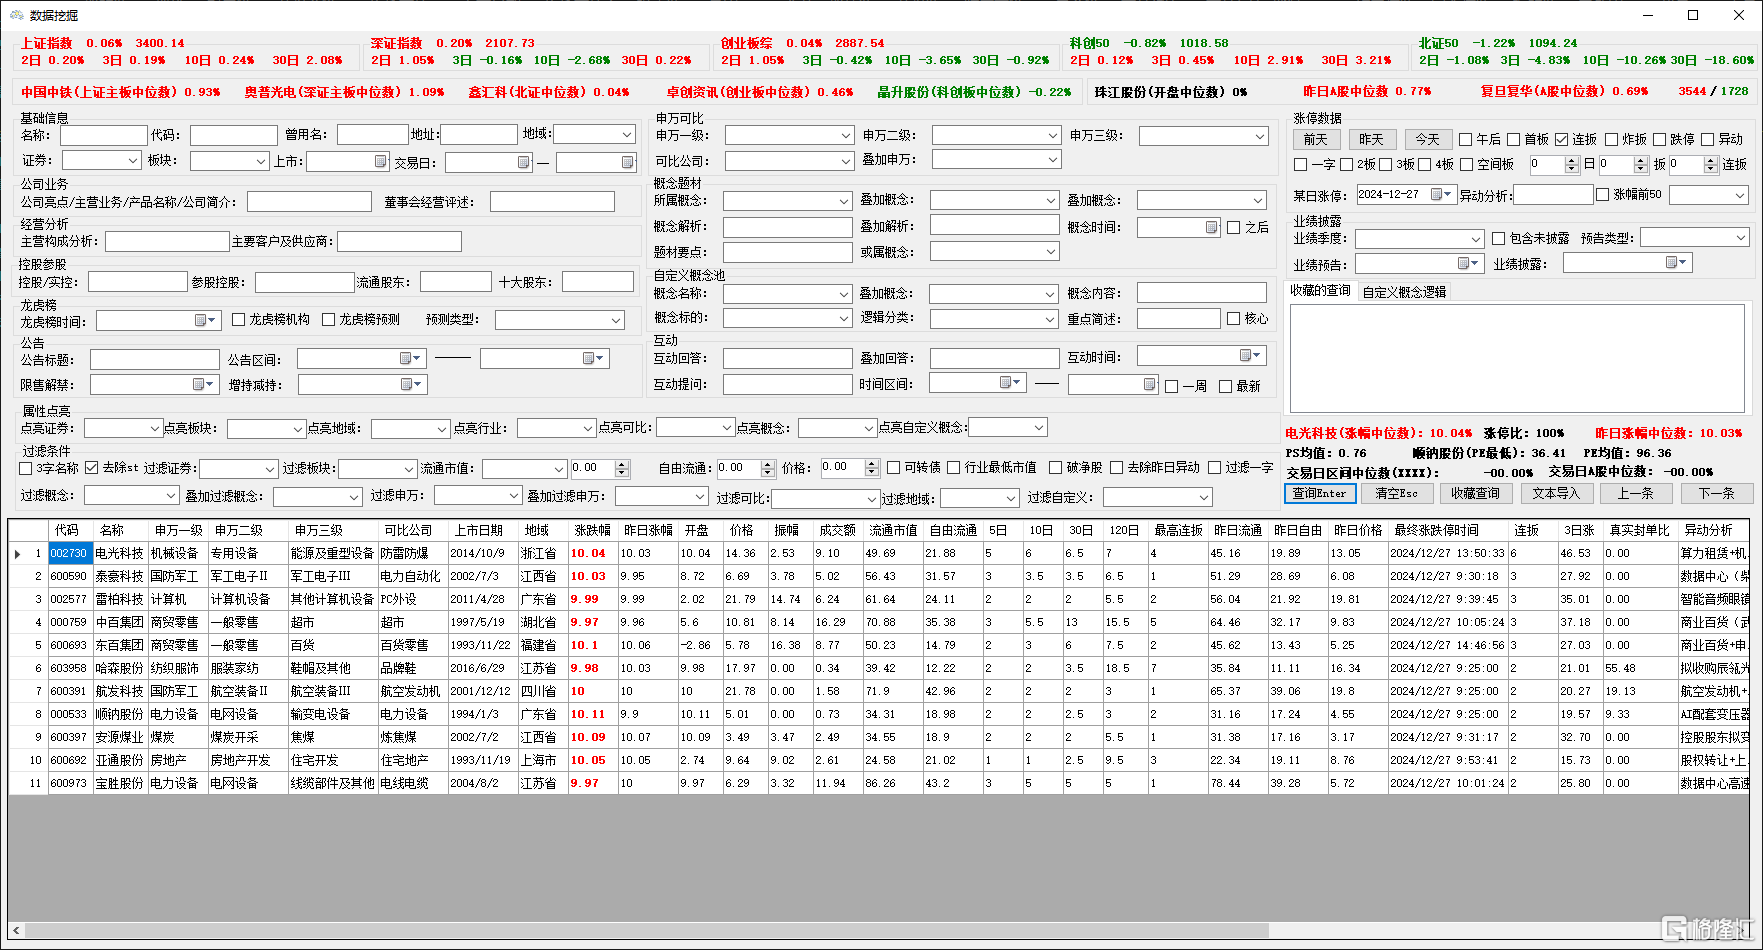
Task: Click the 名称 input field
Action: point(104,135)
